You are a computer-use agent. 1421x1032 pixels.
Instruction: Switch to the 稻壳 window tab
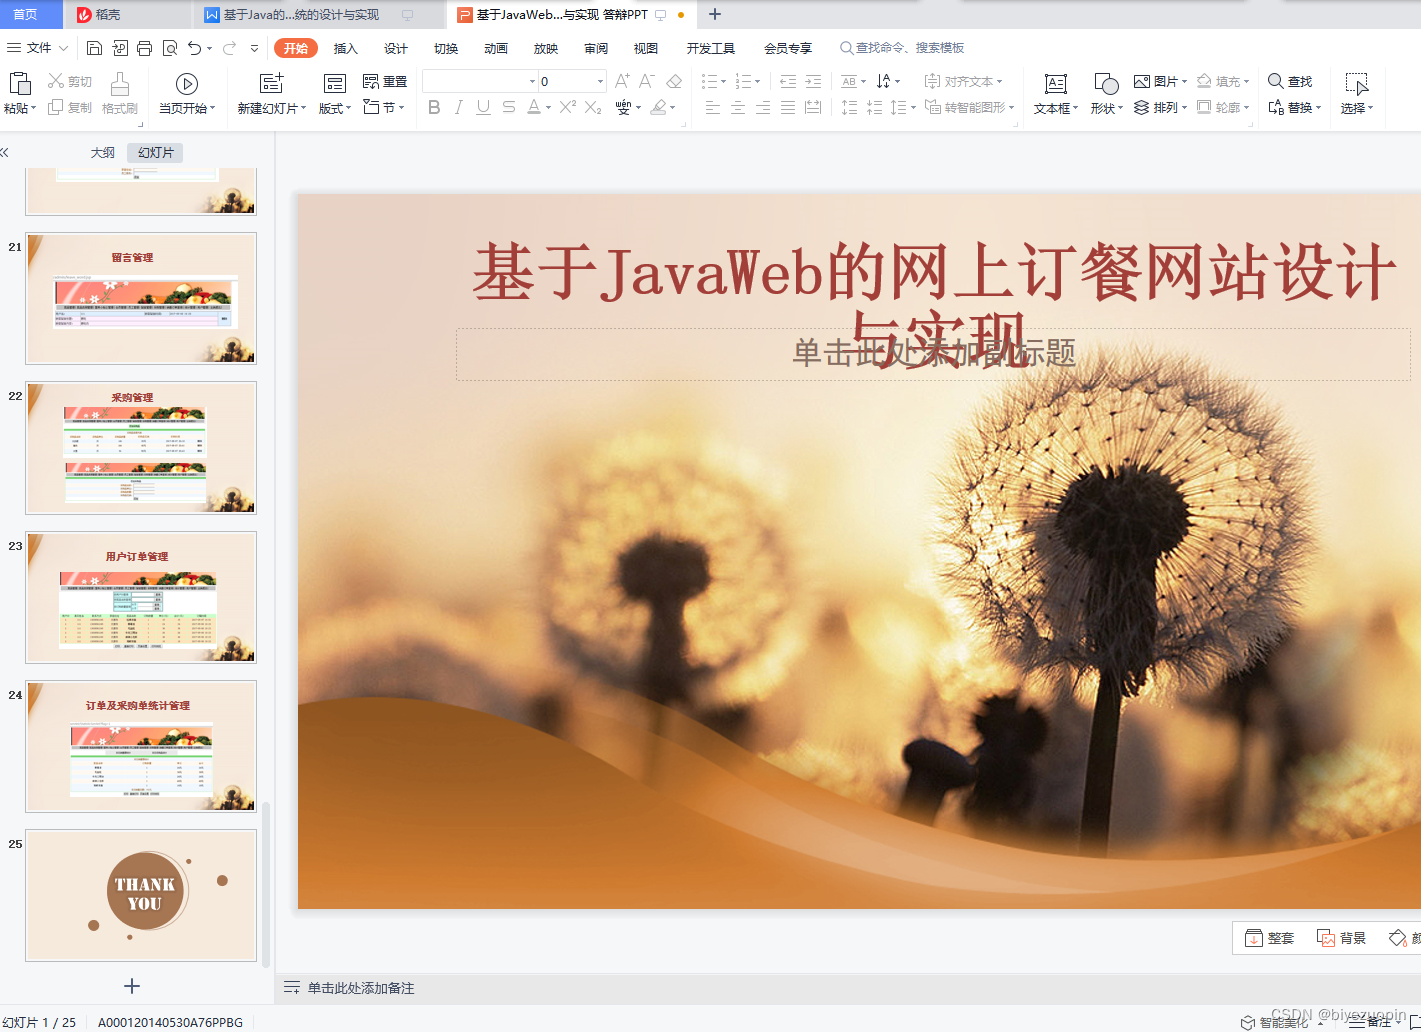[126, 15]
